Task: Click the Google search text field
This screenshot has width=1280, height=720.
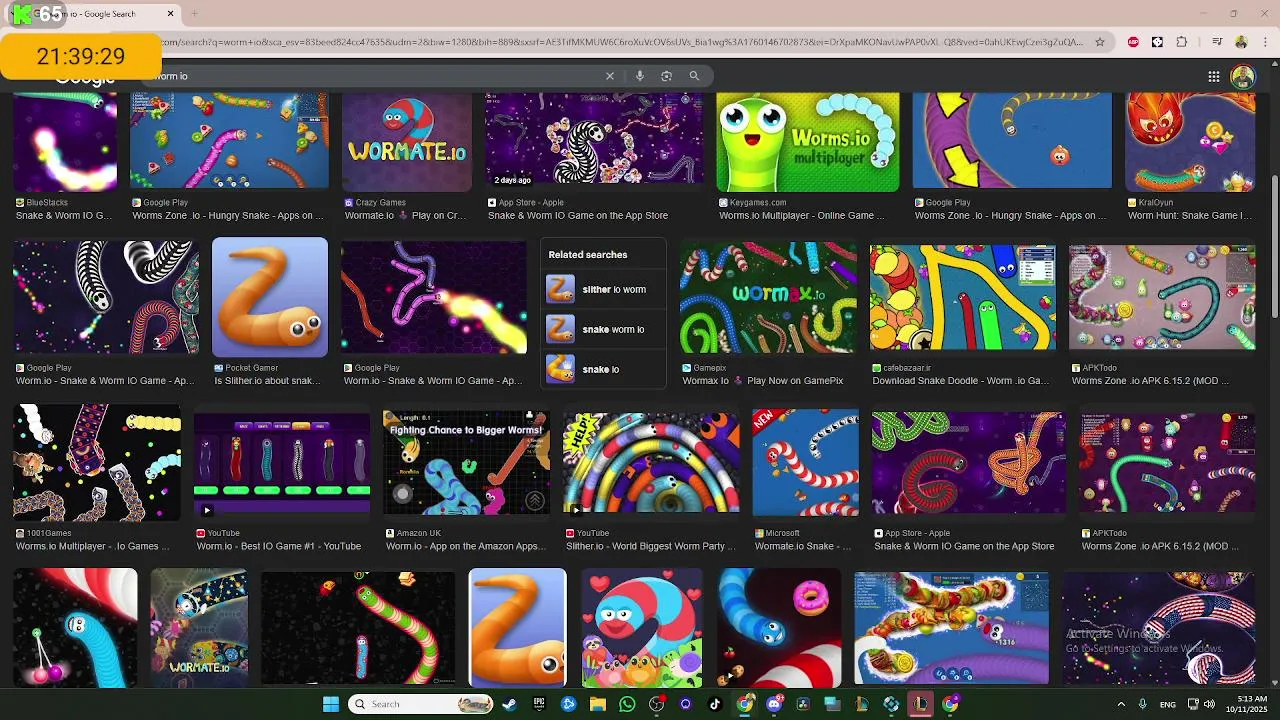Action: click(375, 76)
